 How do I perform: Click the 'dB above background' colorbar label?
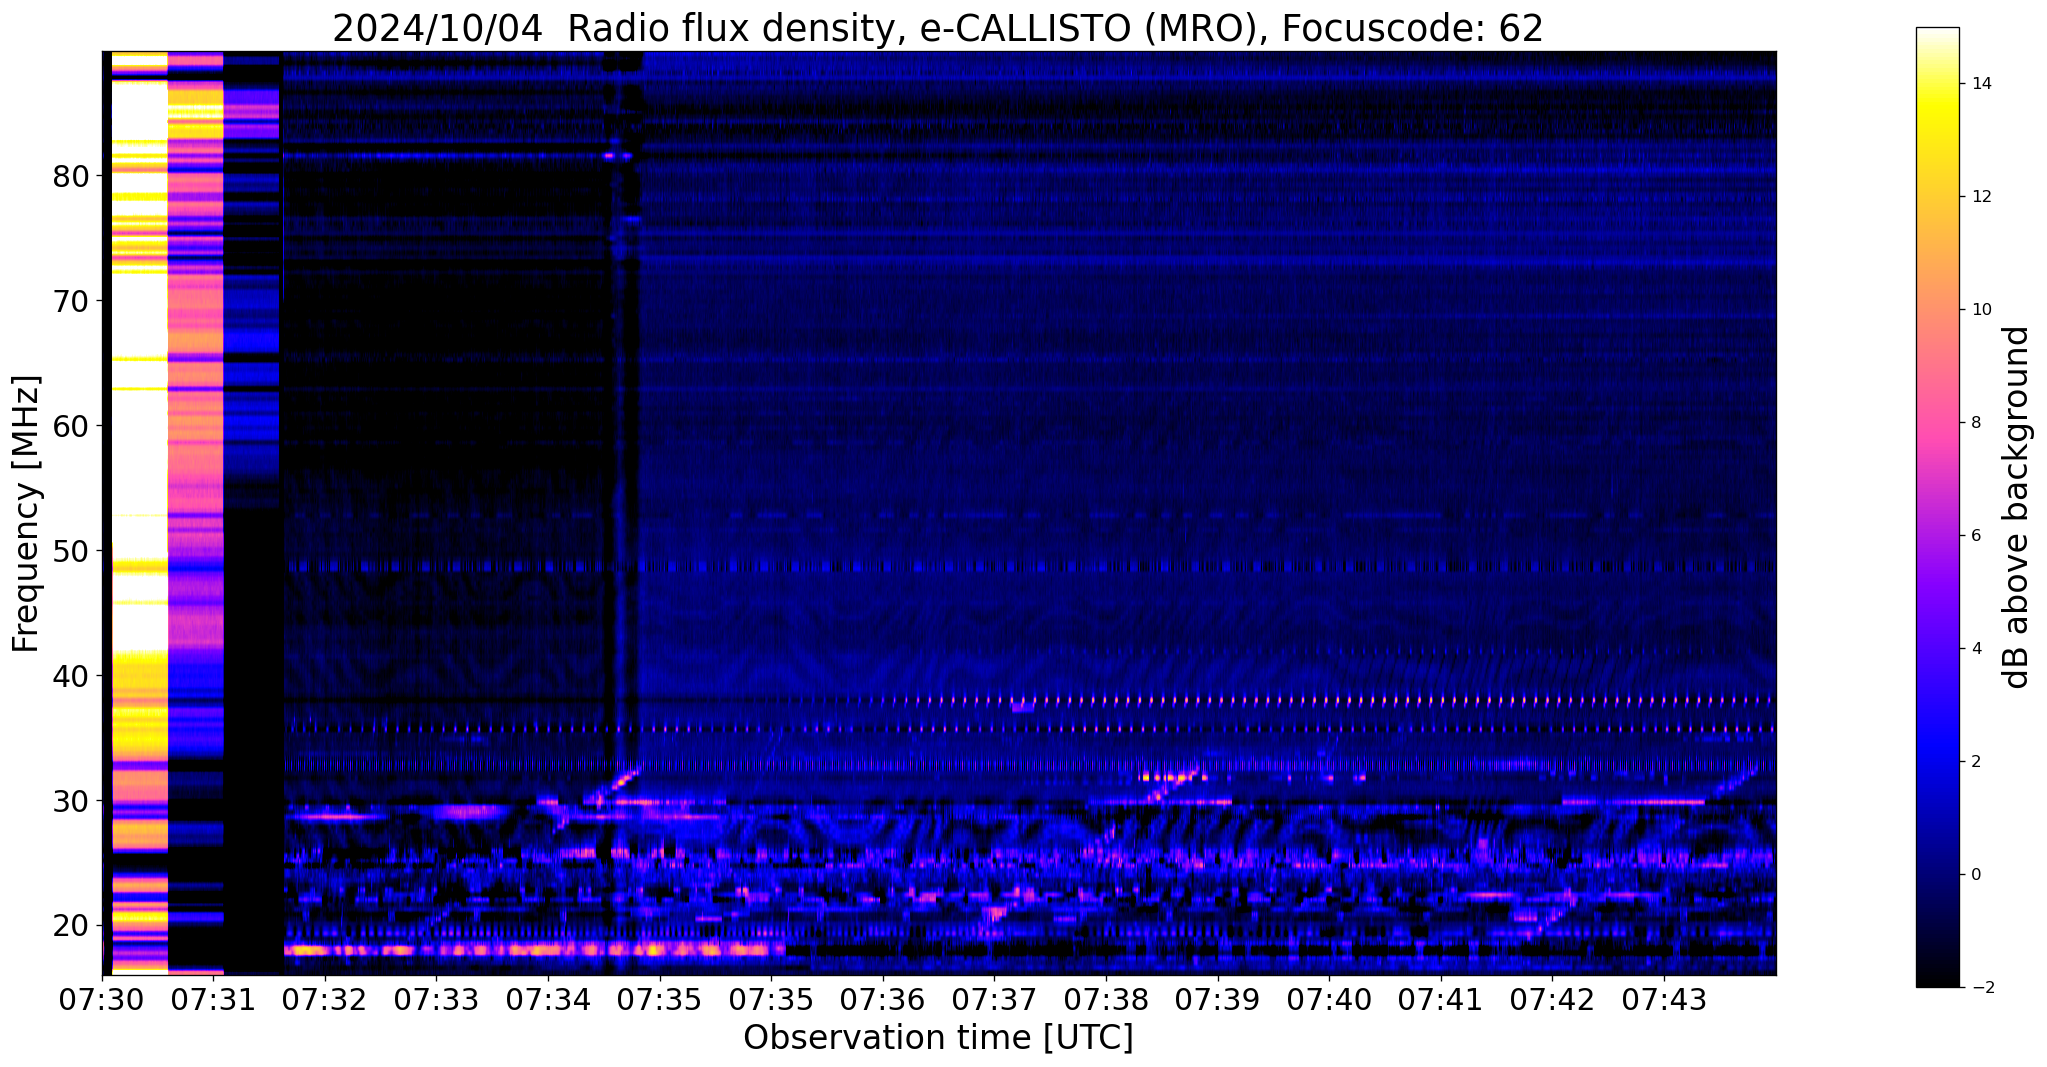pos(2017,507)
